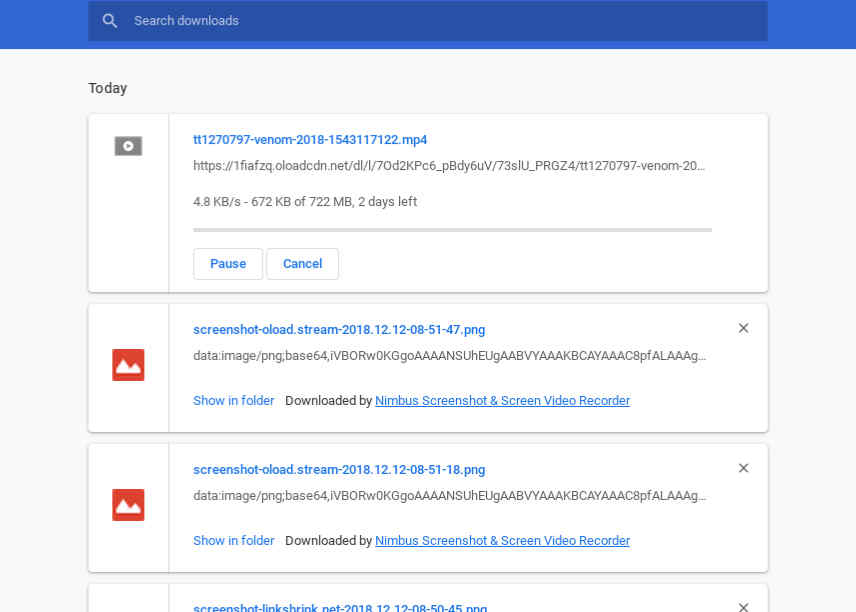Click the venom download progress bar
The image size is (856, 612).
(x=452, y=230)
